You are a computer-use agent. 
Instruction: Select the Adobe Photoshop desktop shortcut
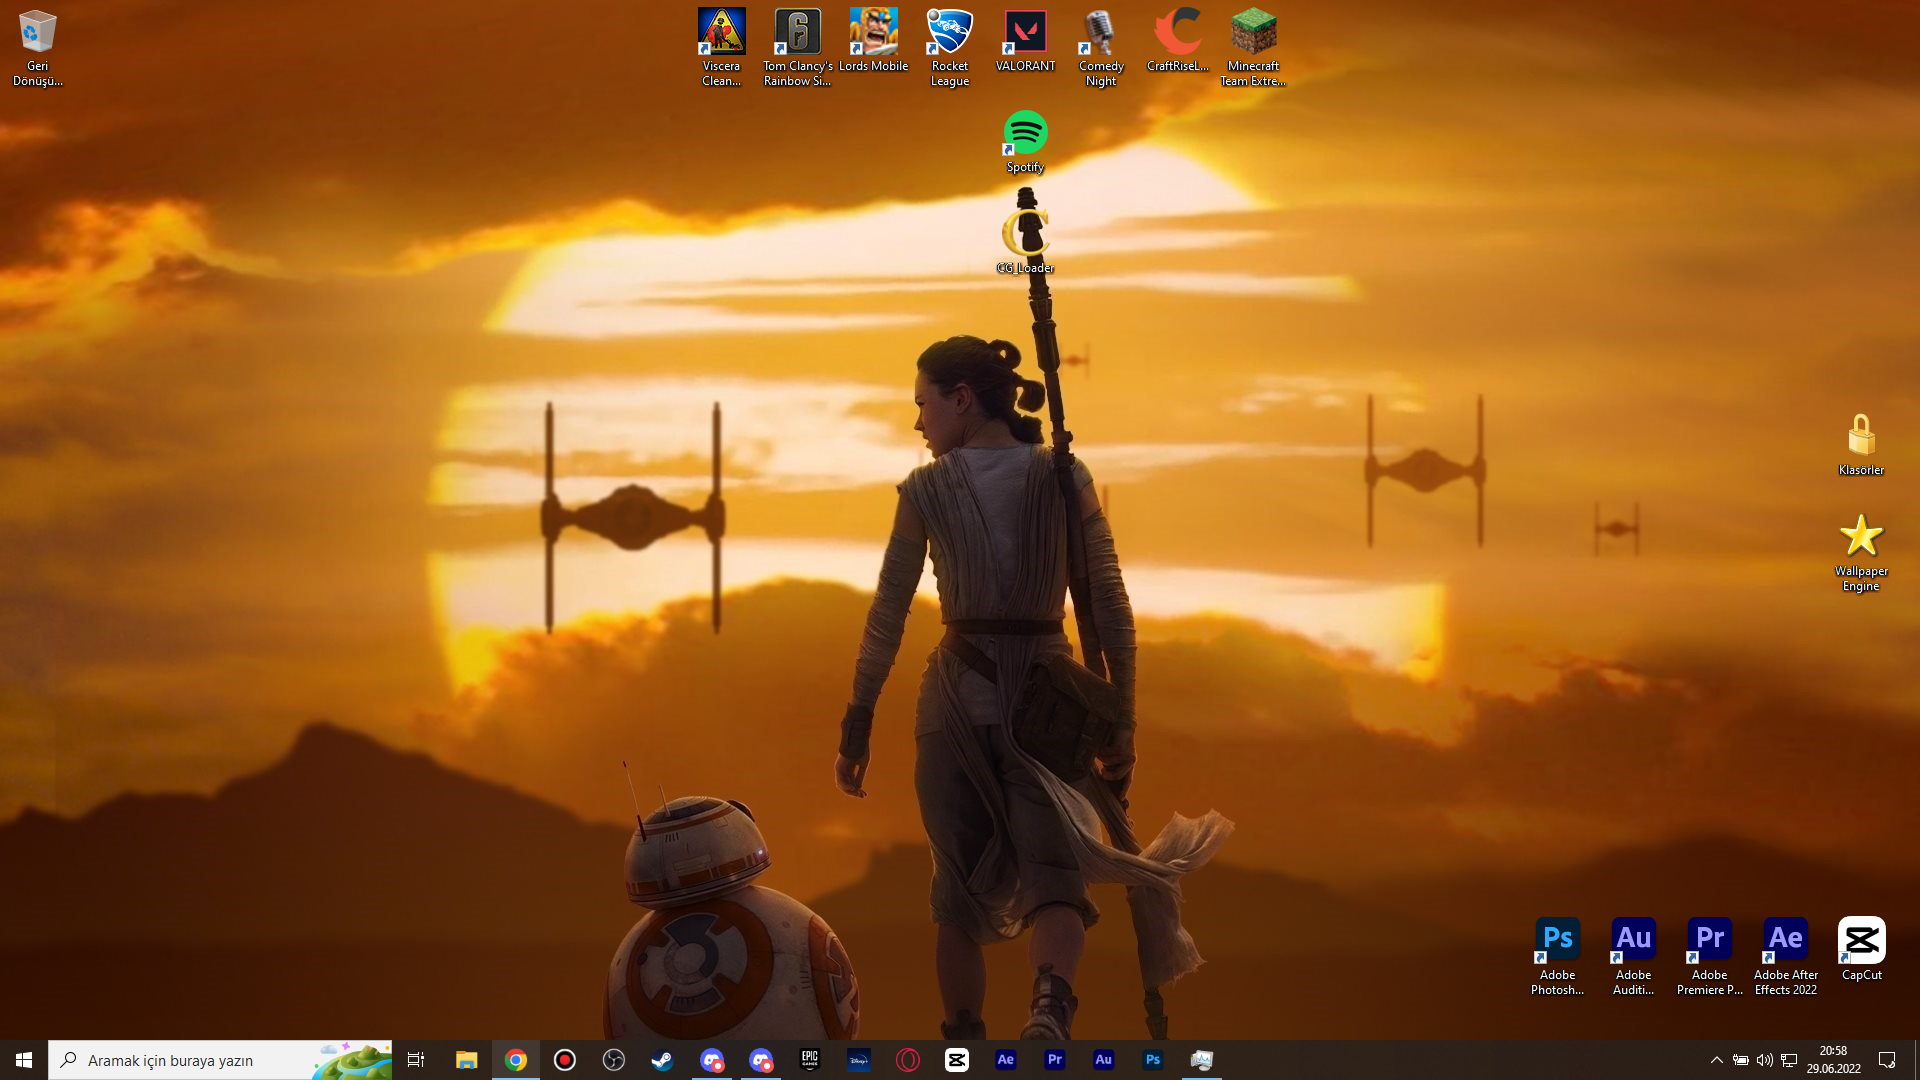[1557, 956]
